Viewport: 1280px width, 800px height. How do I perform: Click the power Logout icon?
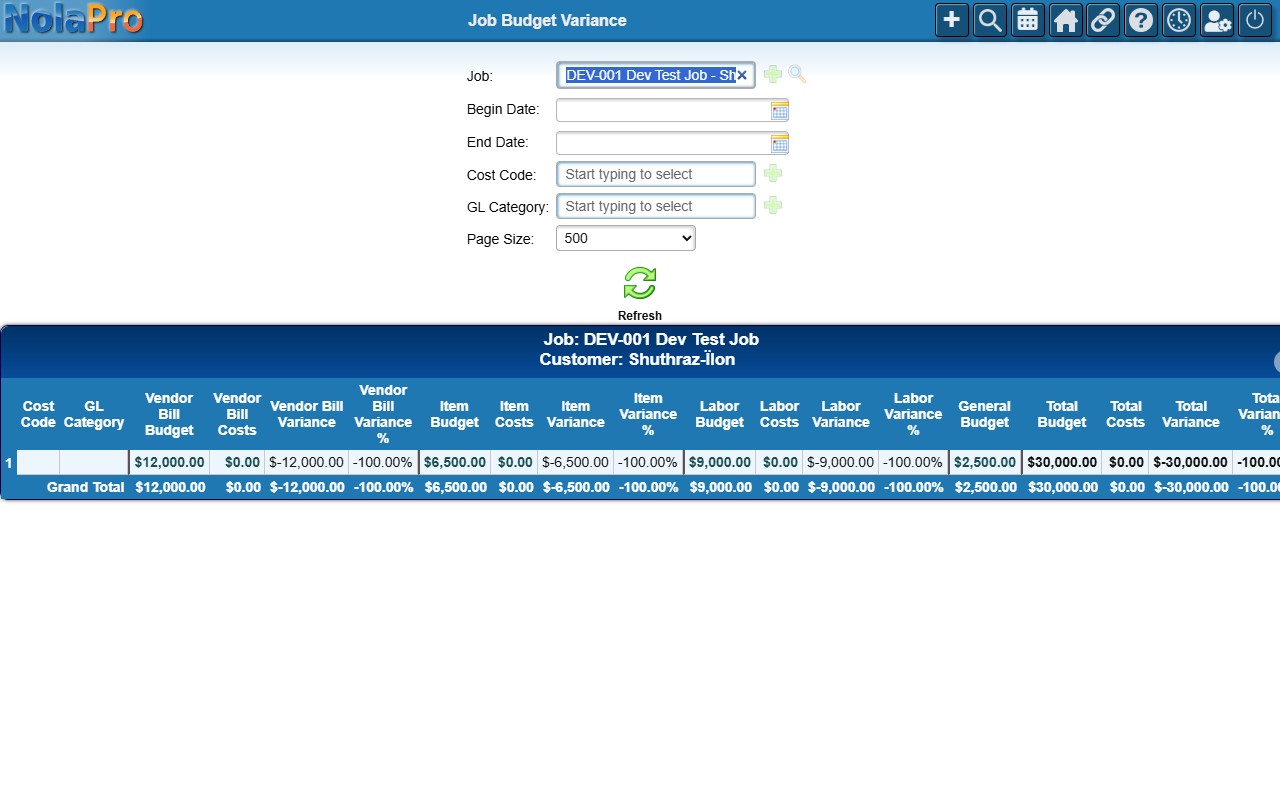[1255, 20]
